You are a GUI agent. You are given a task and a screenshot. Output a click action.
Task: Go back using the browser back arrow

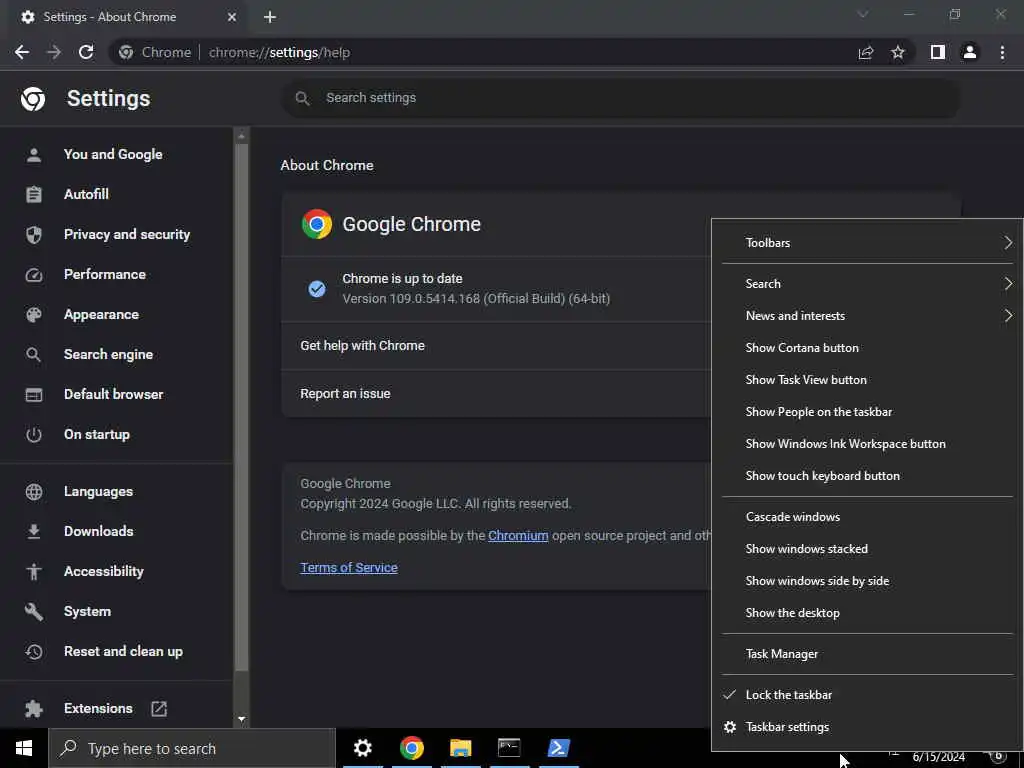[x=22, y=52]
